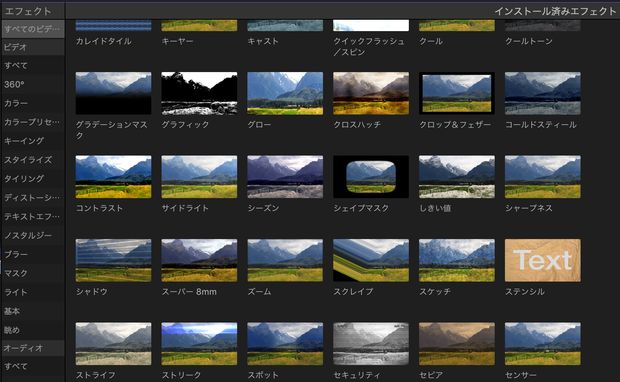Viewport: 620px width, 382px height.
Task: Select the グラデーションマスク effect thumbnail
Action: coord(113,93)
